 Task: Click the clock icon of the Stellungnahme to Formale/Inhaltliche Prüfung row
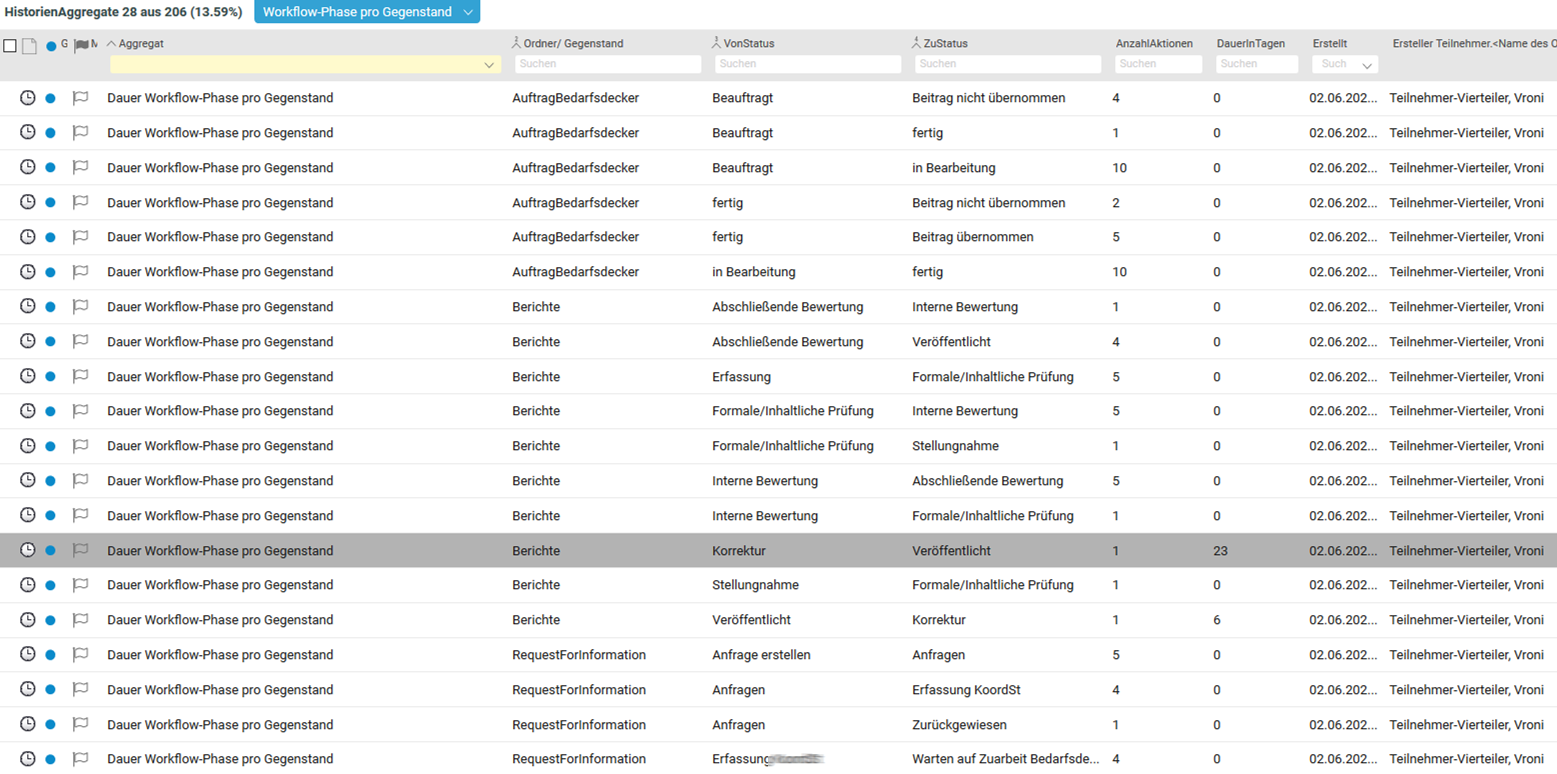pos(28,585)
